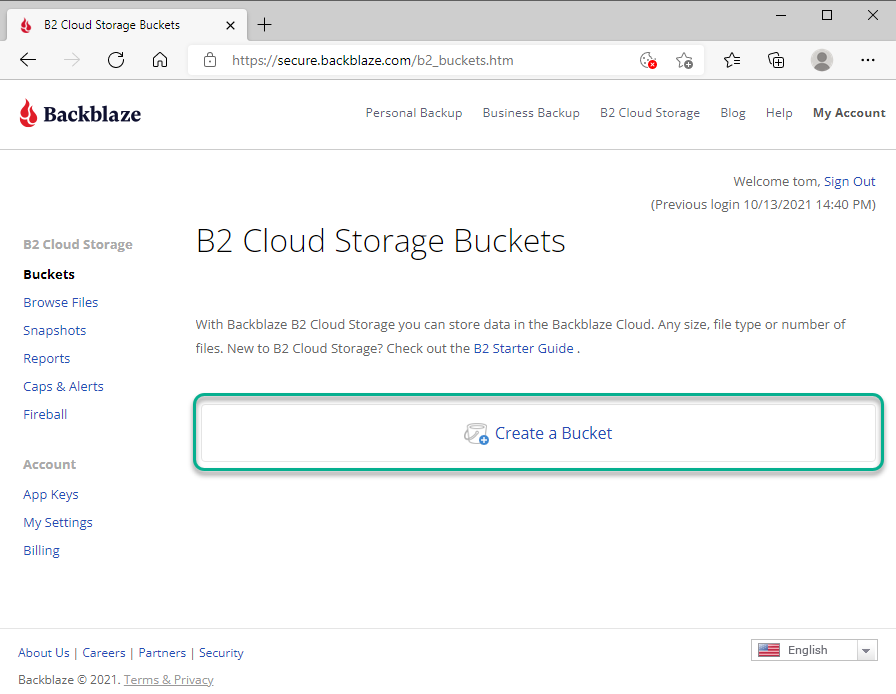
Task: Open the Partners footer link
Action: click(162, 653)
